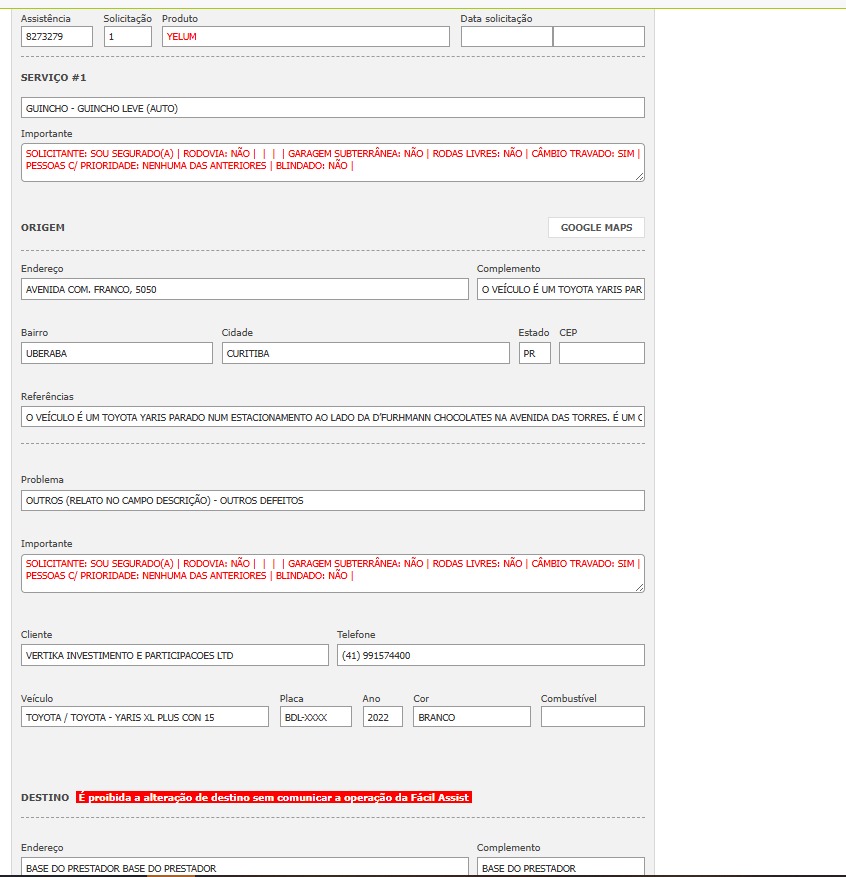Click the DESTINO section heading
The image size is (846, 877).
pos(45,798)
